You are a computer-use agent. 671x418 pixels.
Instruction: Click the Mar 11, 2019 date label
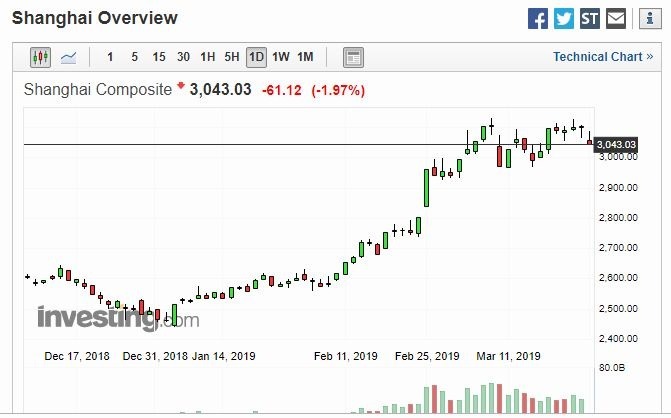[x=508, y=356]
